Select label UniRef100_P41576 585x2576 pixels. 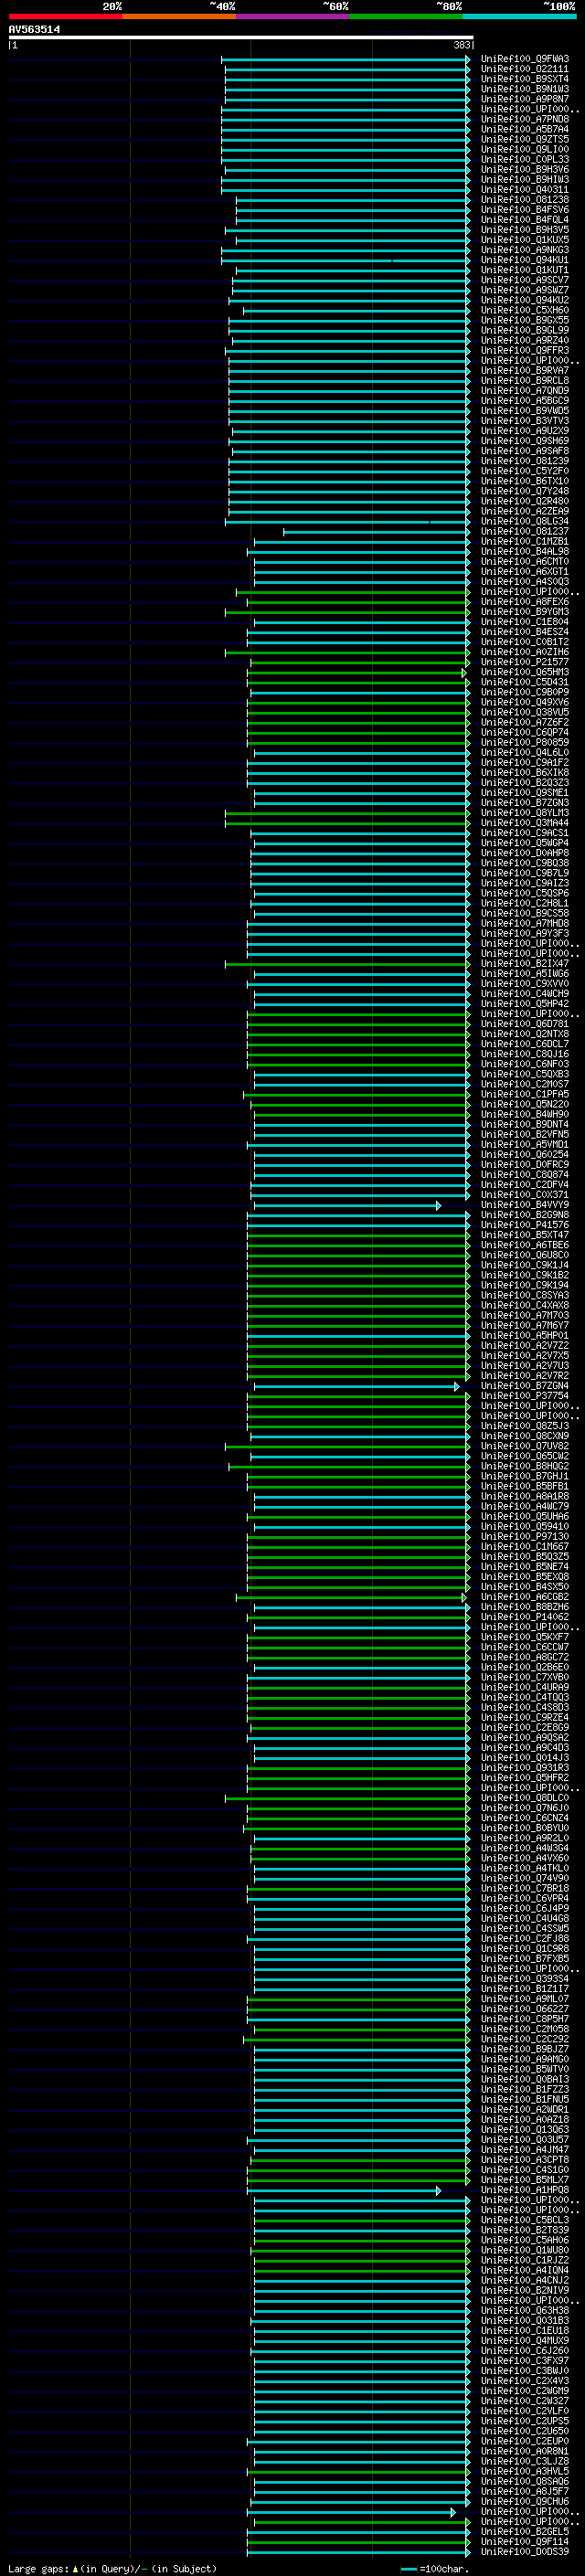click(x=525, y=1225)
